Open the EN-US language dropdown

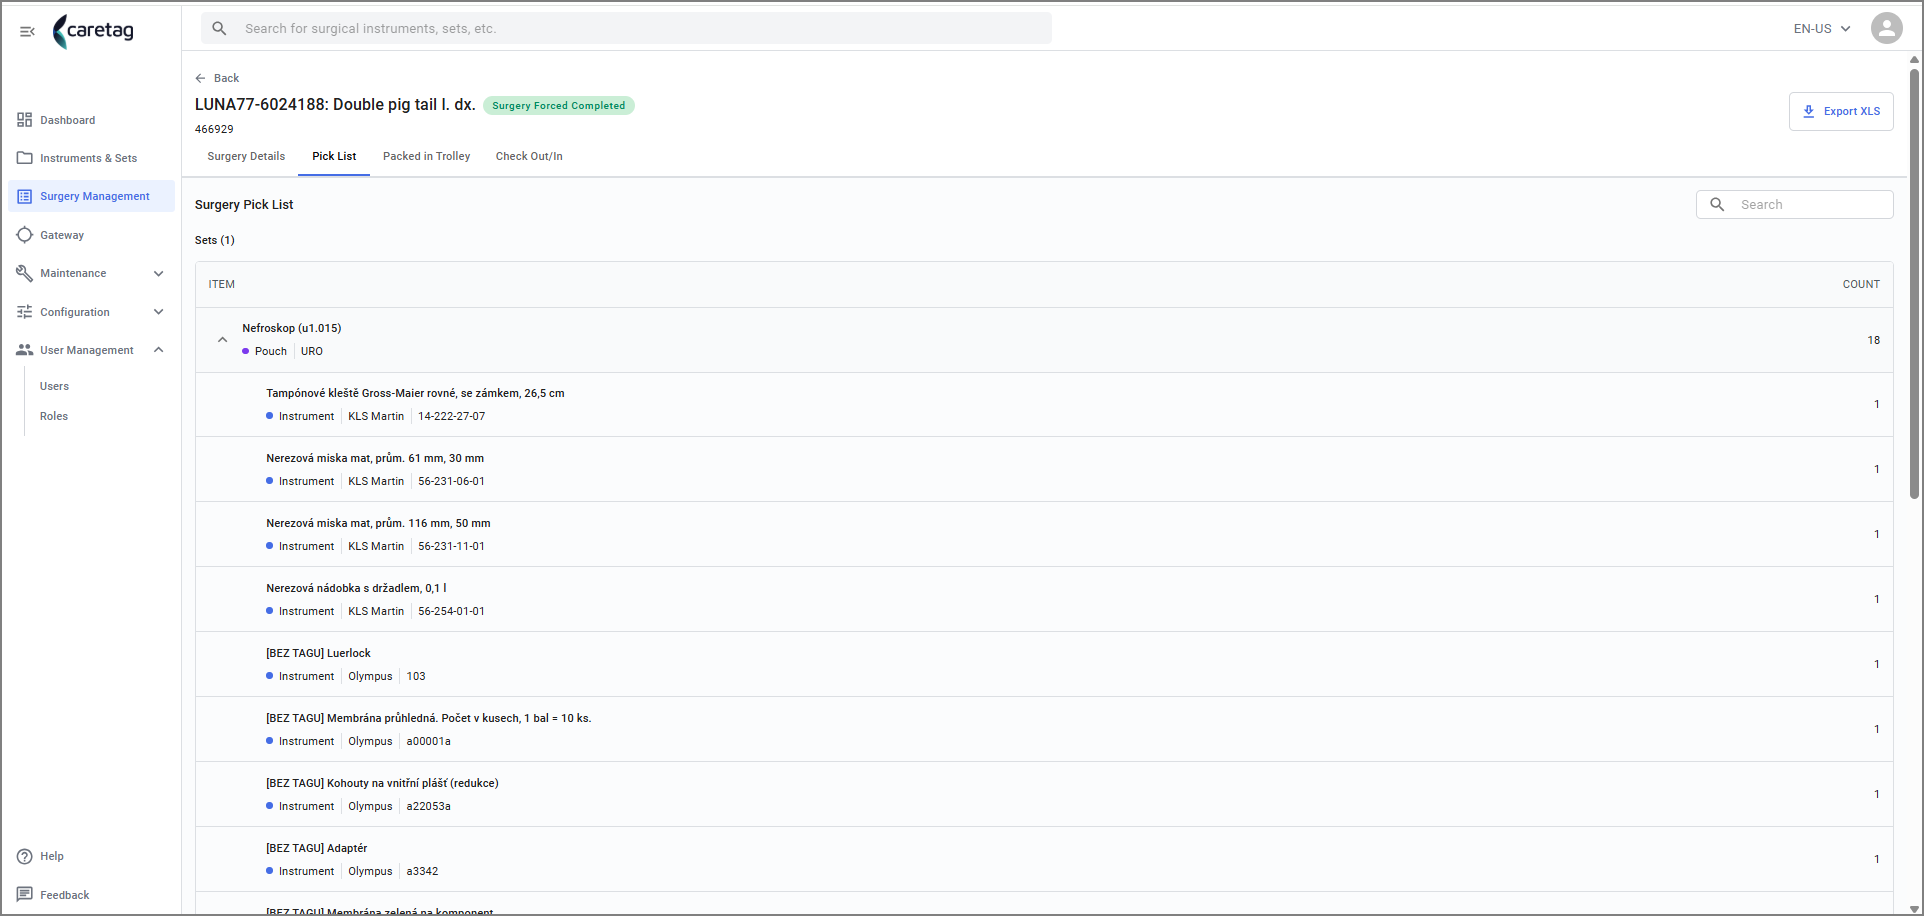(1821, 28)
